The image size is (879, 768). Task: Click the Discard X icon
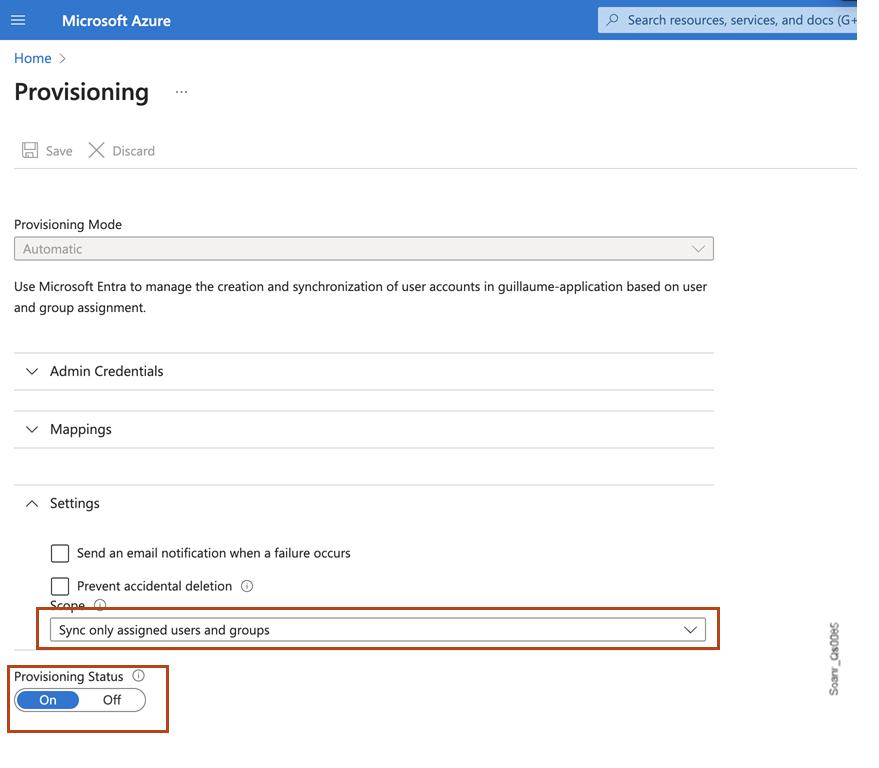coord(96,150)
